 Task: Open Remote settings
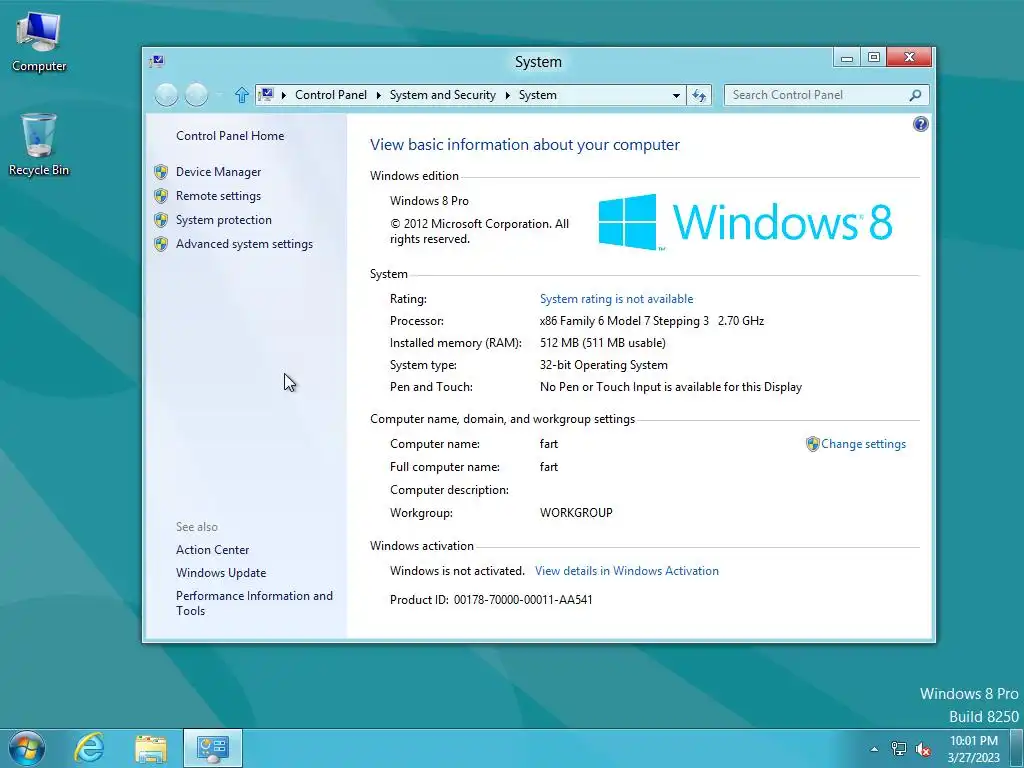218,196
